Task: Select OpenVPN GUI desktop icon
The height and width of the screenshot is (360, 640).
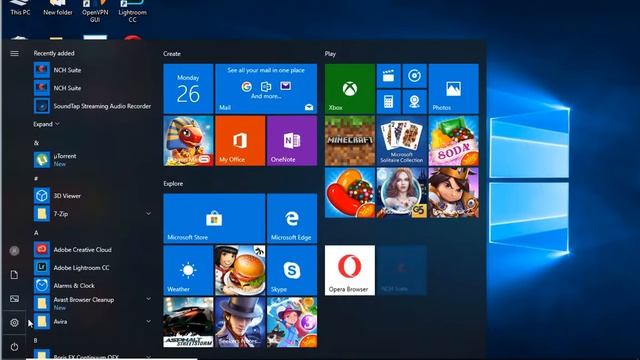Action: pos(95,11)
